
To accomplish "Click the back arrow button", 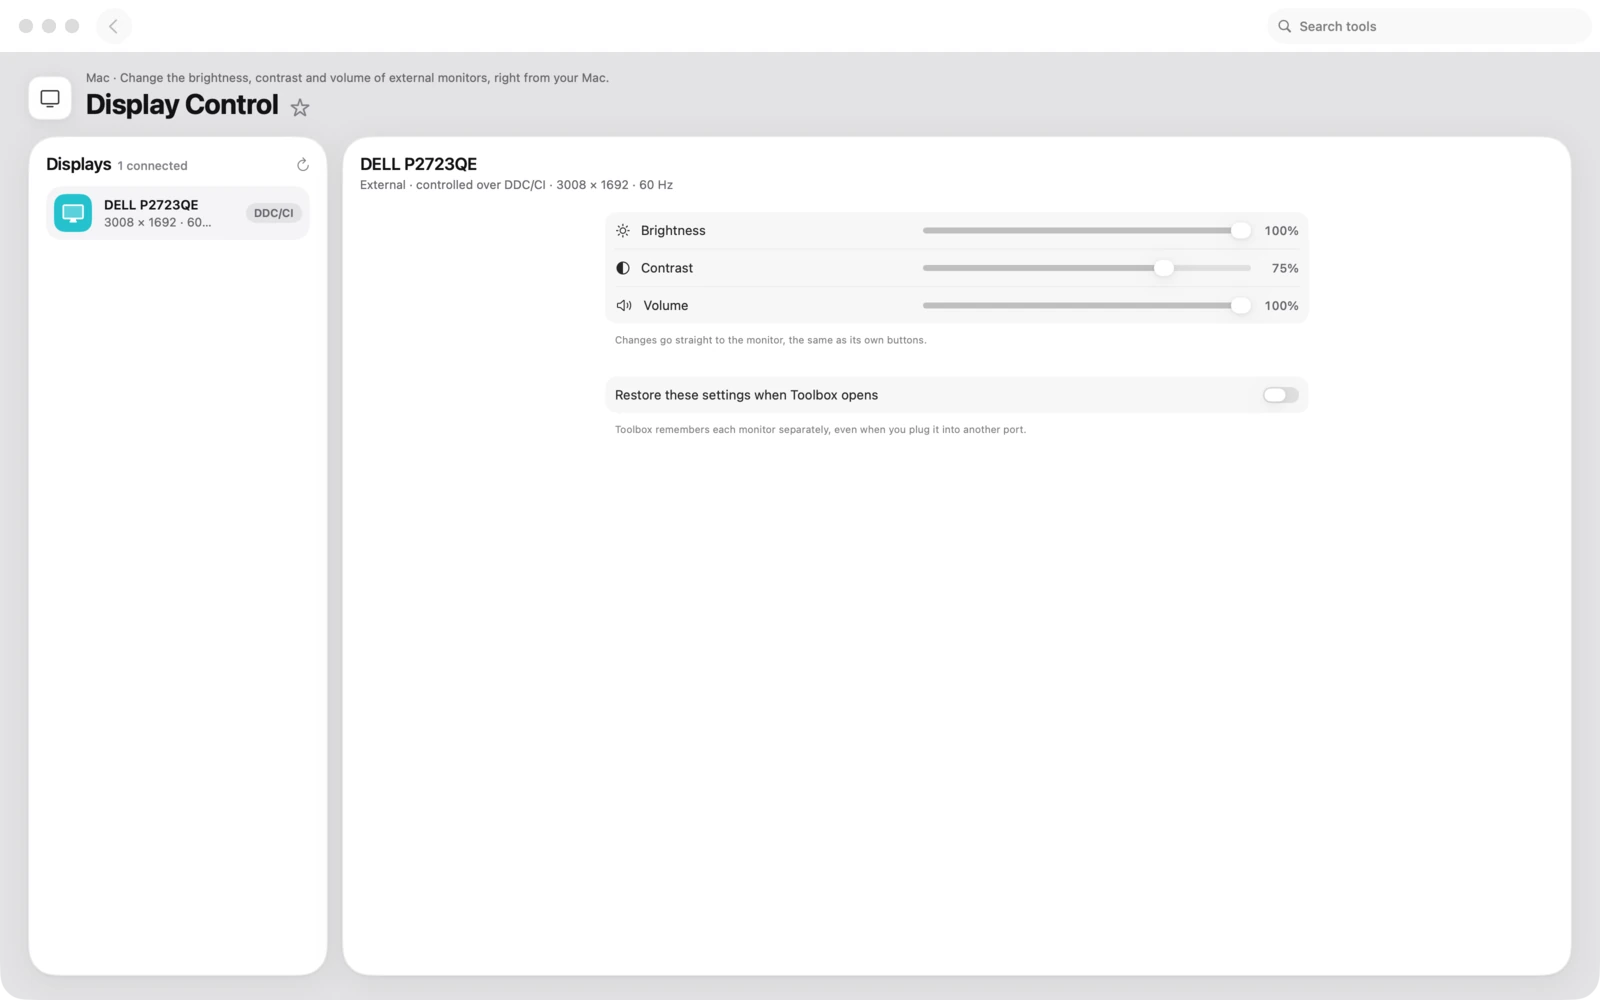I will pos(114,26).
